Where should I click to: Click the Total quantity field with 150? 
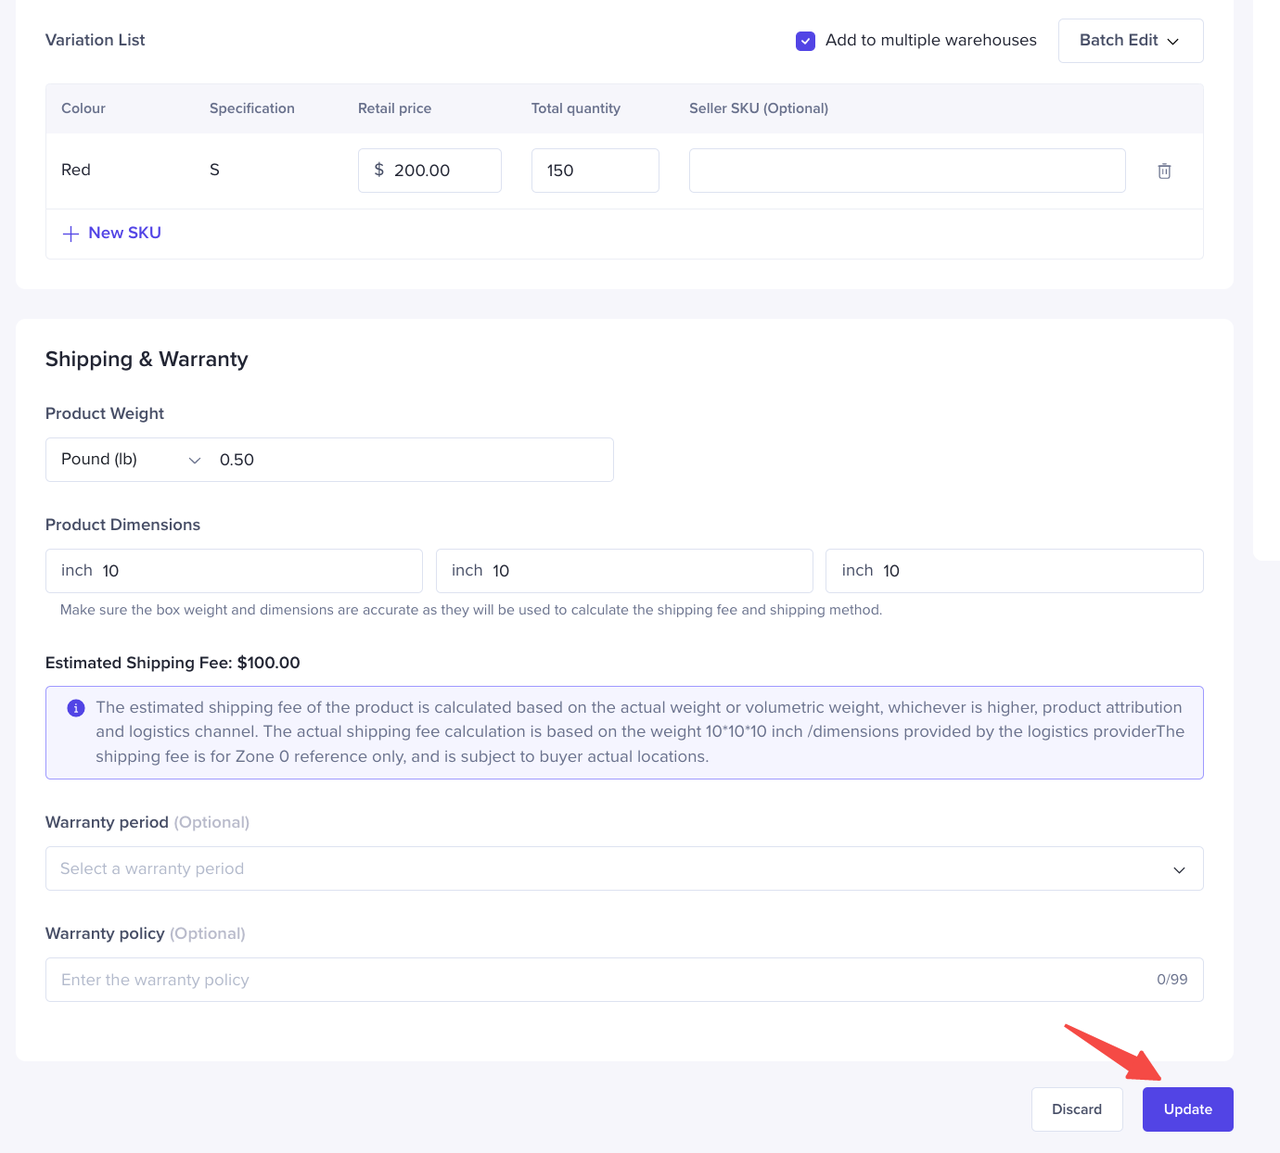coord(595,171)
